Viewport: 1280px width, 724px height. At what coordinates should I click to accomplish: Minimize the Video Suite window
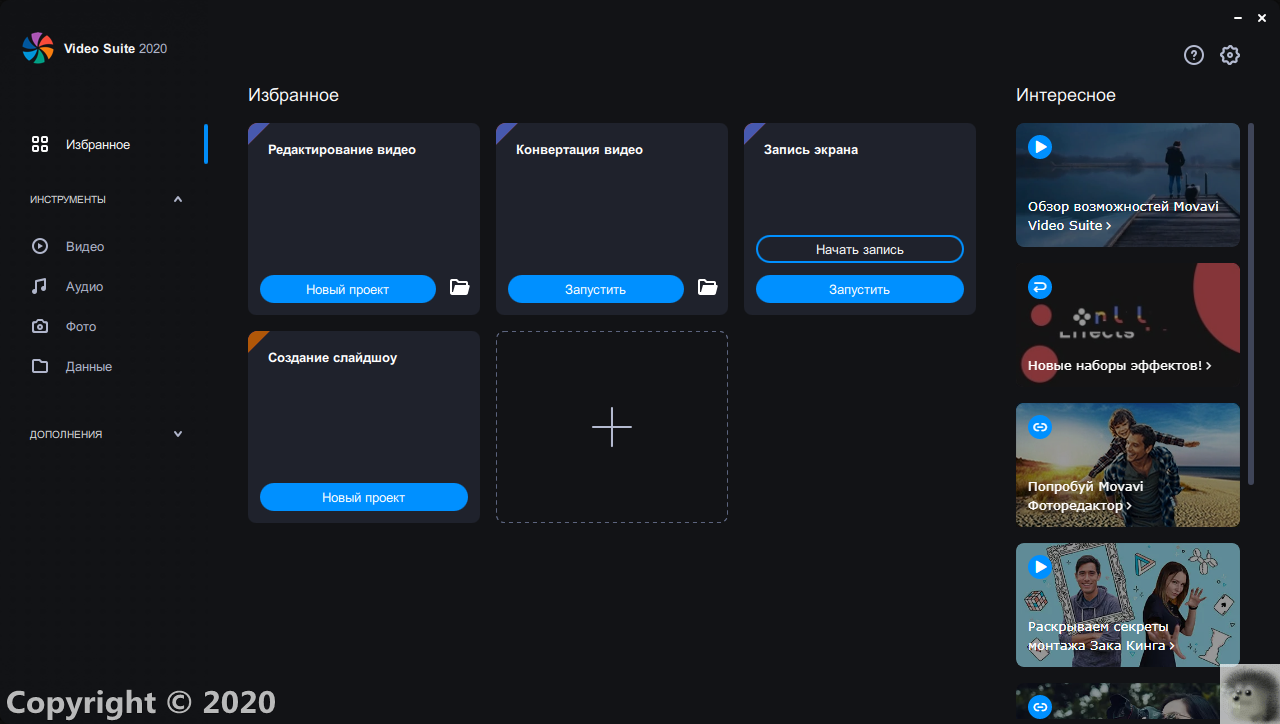pyautogui.click(x=1239, y=18)
